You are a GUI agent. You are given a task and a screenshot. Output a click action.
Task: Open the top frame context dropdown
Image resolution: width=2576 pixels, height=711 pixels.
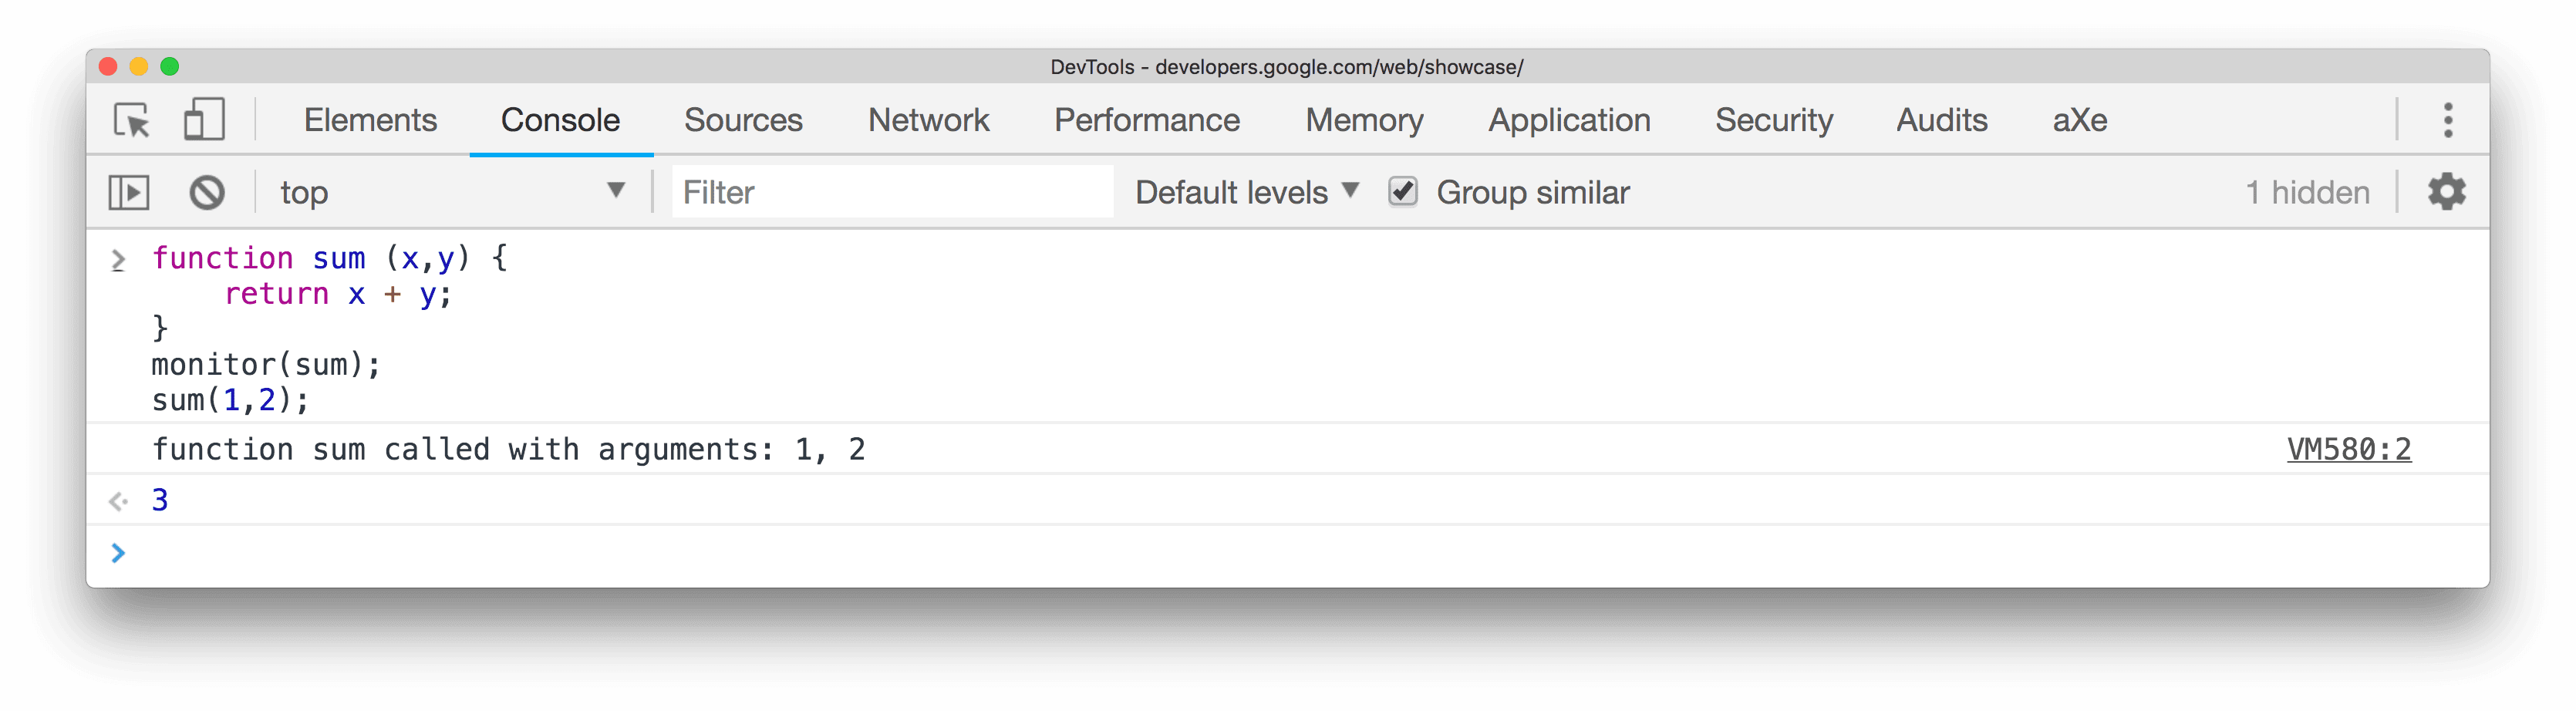[448, 192]
